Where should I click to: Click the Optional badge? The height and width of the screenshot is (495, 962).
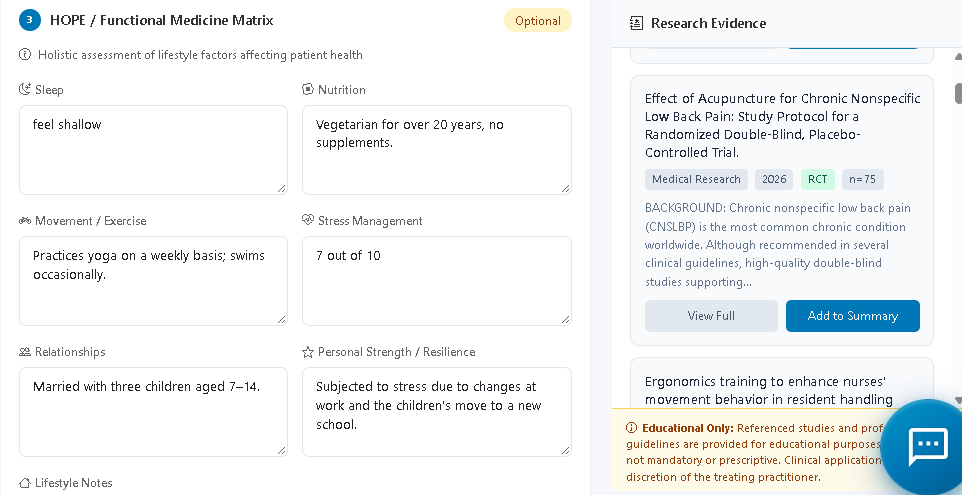click(538, 21)
